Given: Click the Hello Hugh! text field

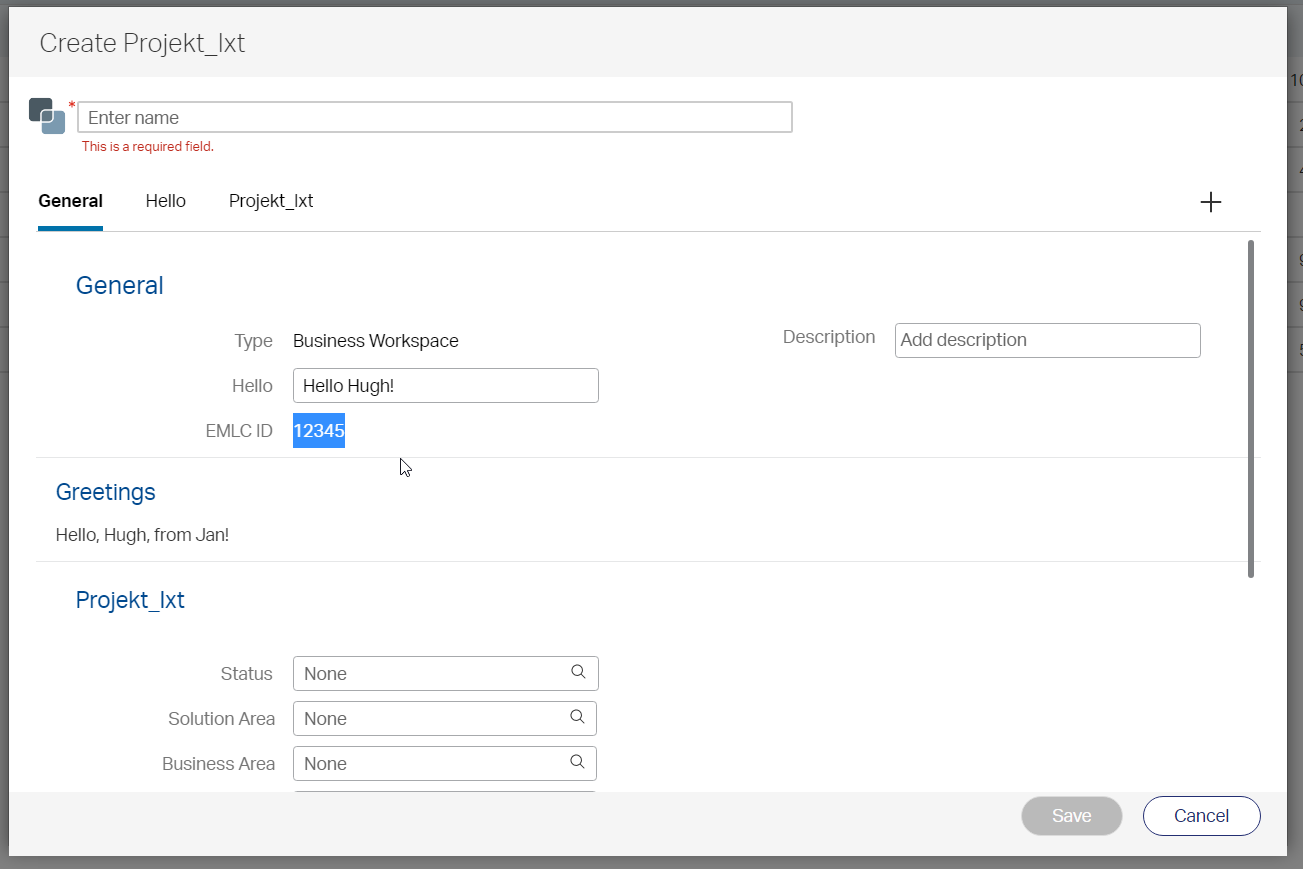Looking at the screenshot, I should point(446,386).
